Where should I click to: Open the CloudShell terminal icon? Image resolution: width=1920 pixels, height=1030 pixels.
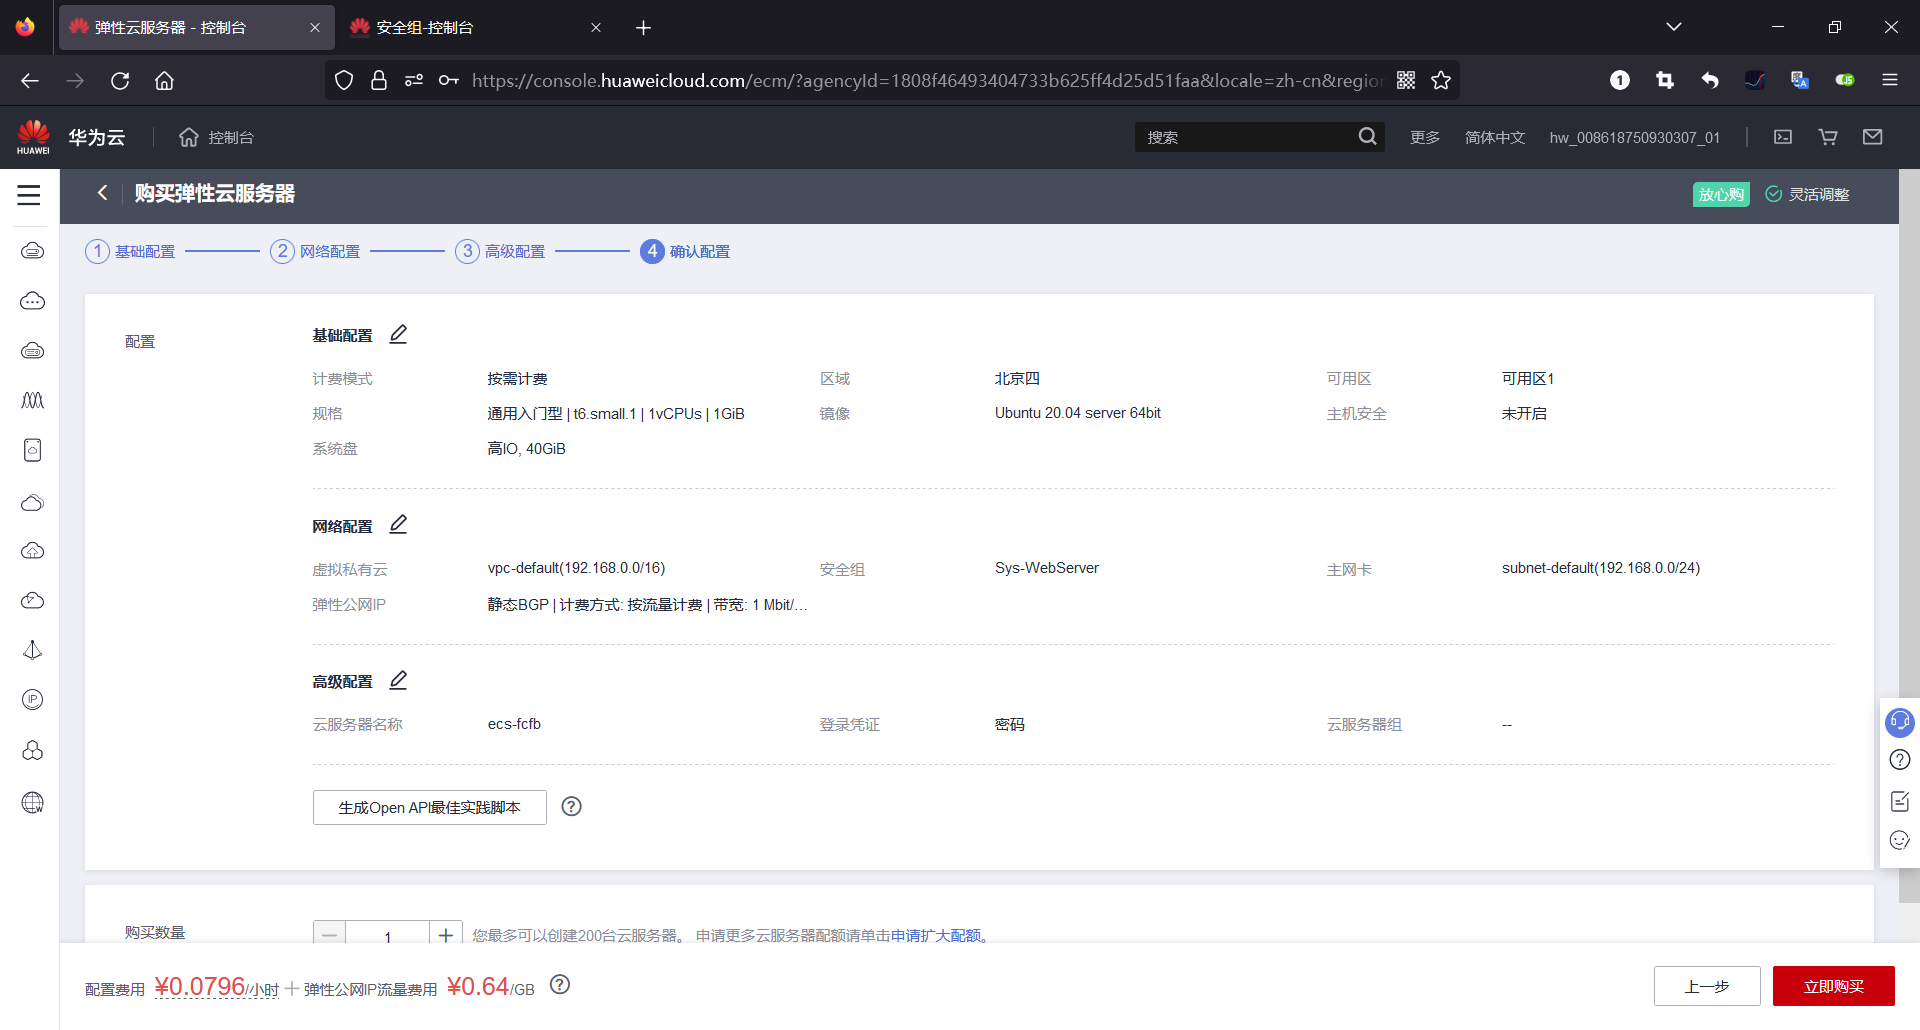1783,137
